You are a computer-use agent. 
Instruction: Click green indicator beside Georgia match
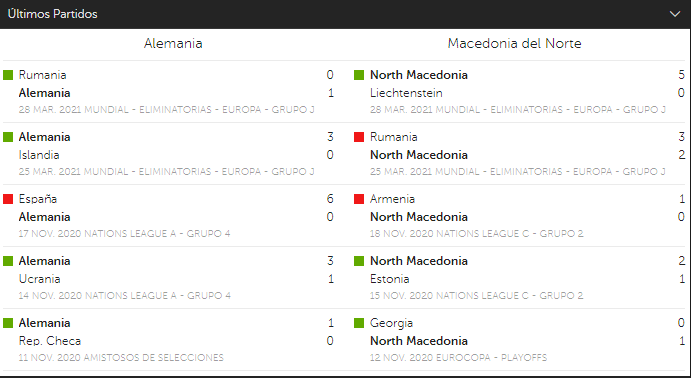pyautogui.click(x=359, y=323)
